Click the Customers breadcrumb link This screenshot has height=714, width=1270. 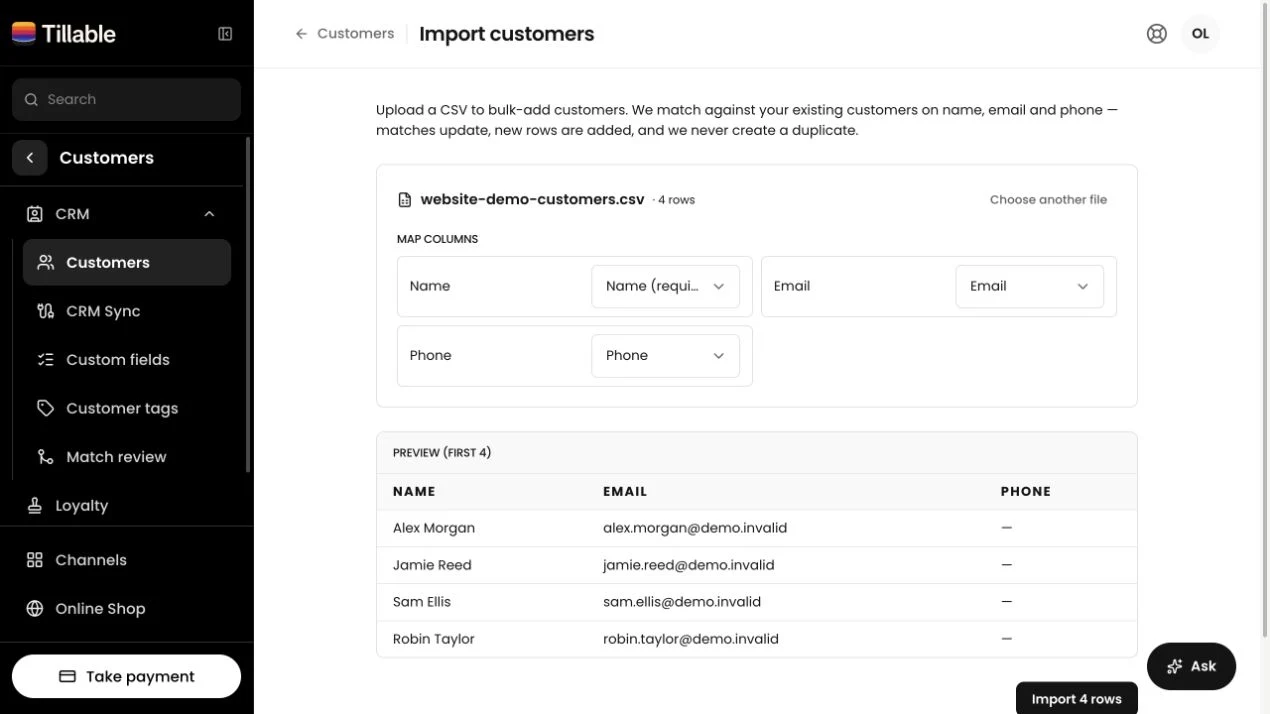[x=355, y=34]
